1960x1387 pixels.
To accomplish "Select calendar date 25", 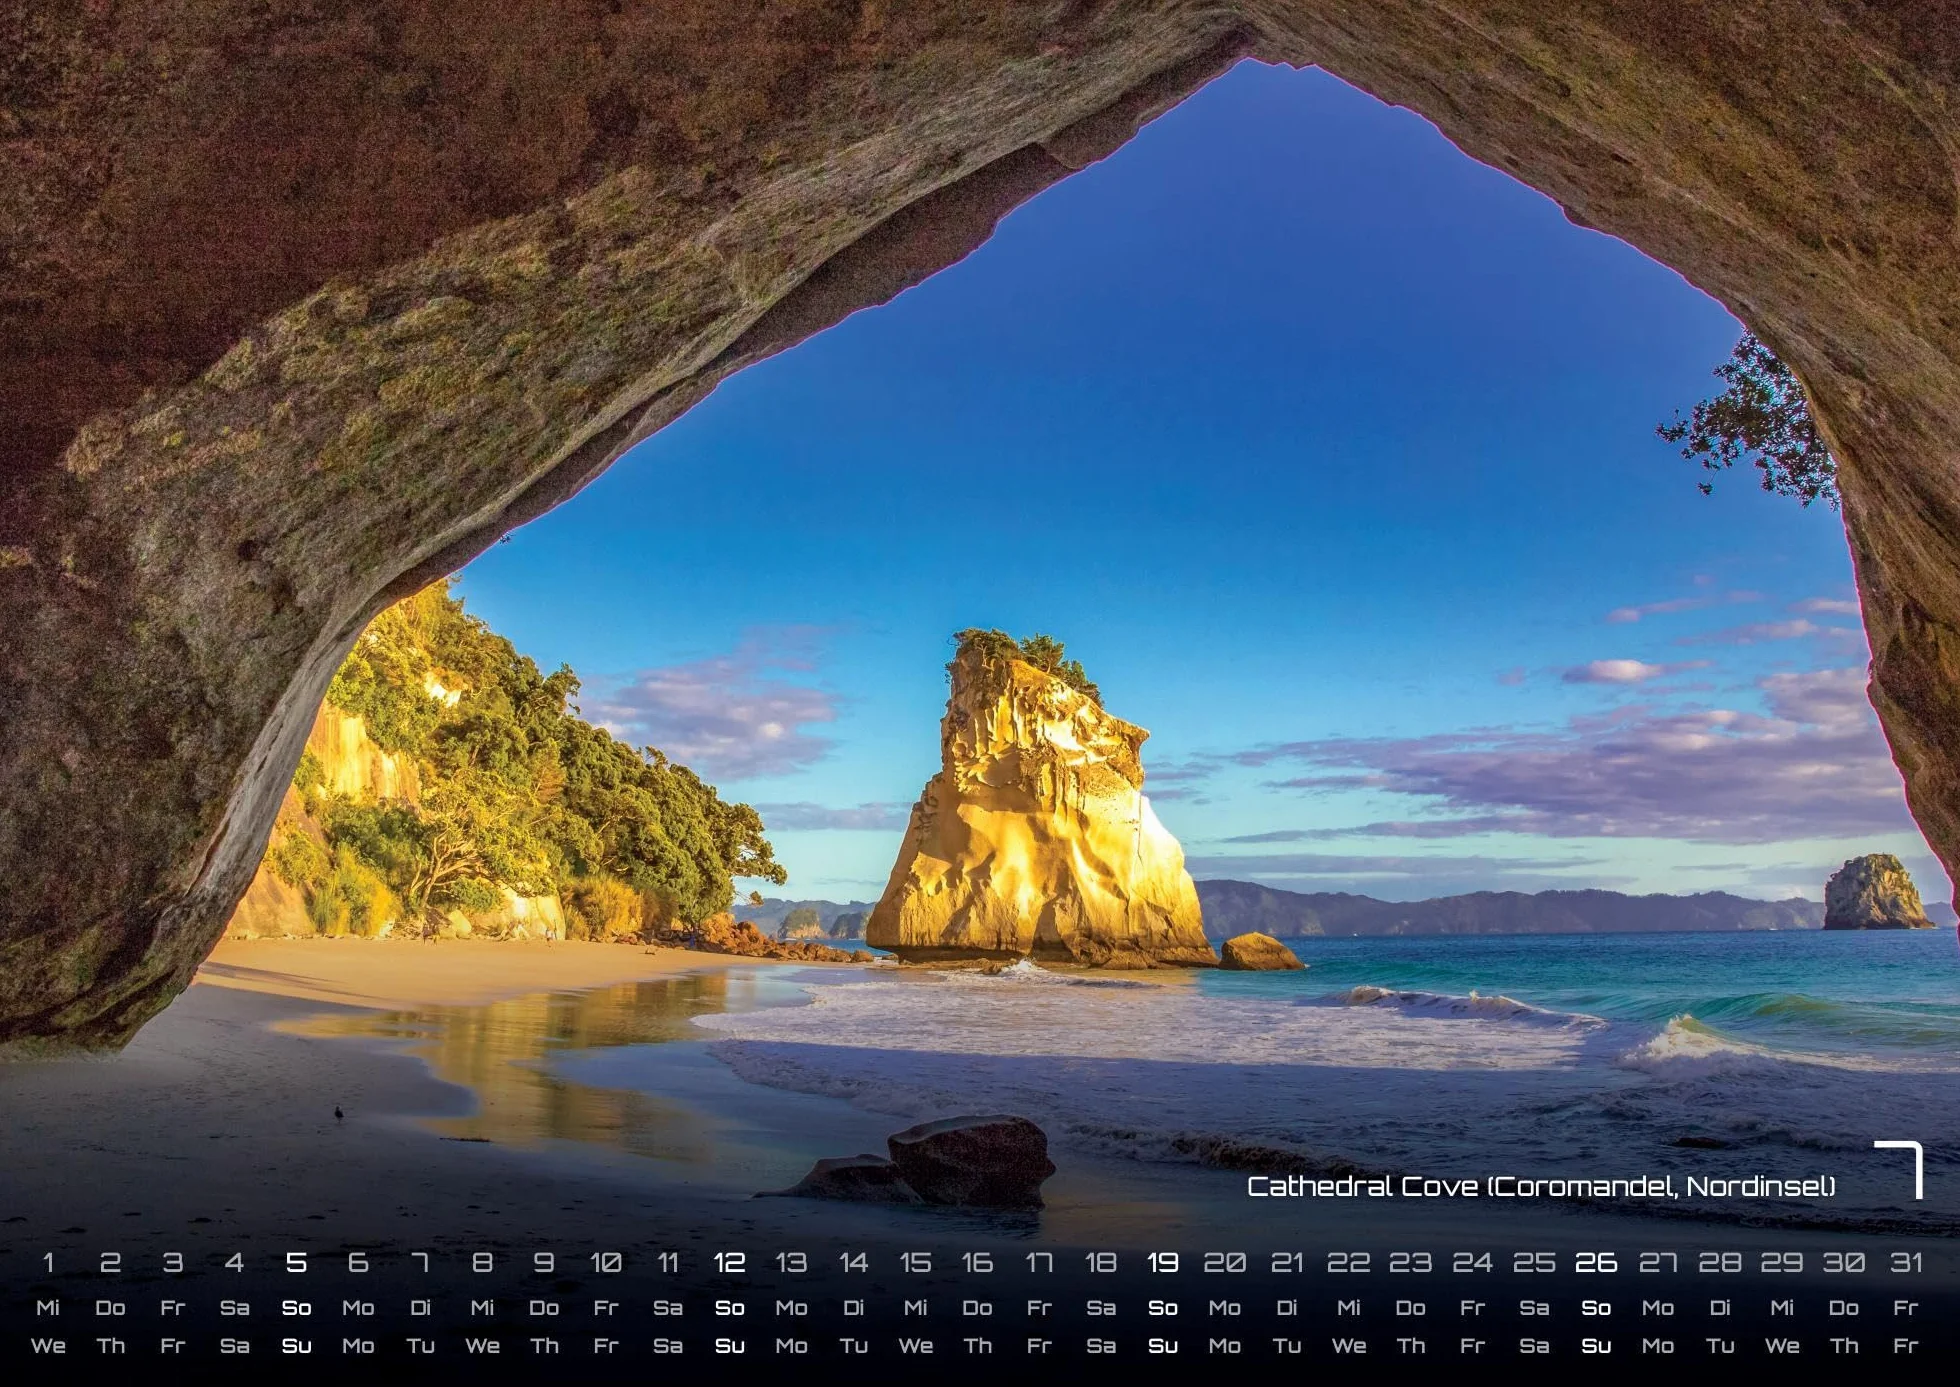I will tap(1534, 1263).
